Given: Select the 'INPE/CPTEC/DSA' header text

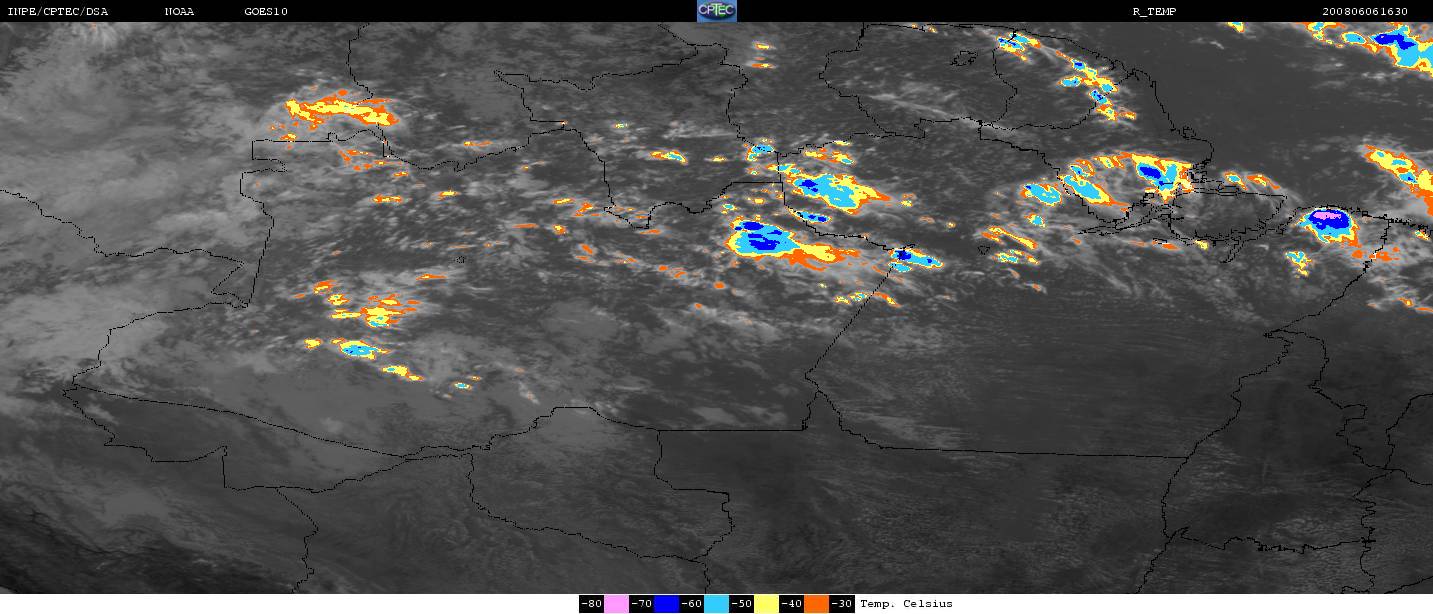Looking at the screenshot, I should [57, 11].
